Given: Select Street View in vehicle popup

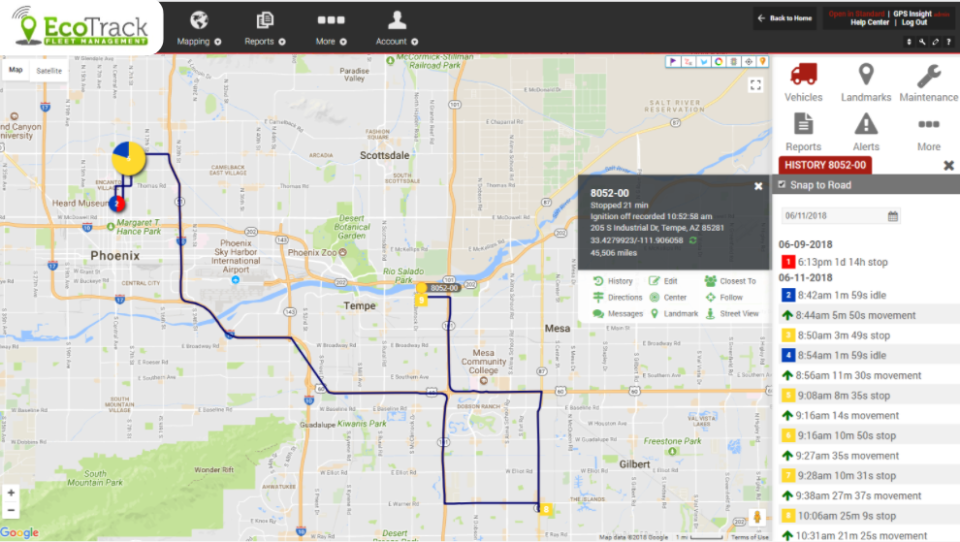Looking at the screenshot, I should (732, 314).
